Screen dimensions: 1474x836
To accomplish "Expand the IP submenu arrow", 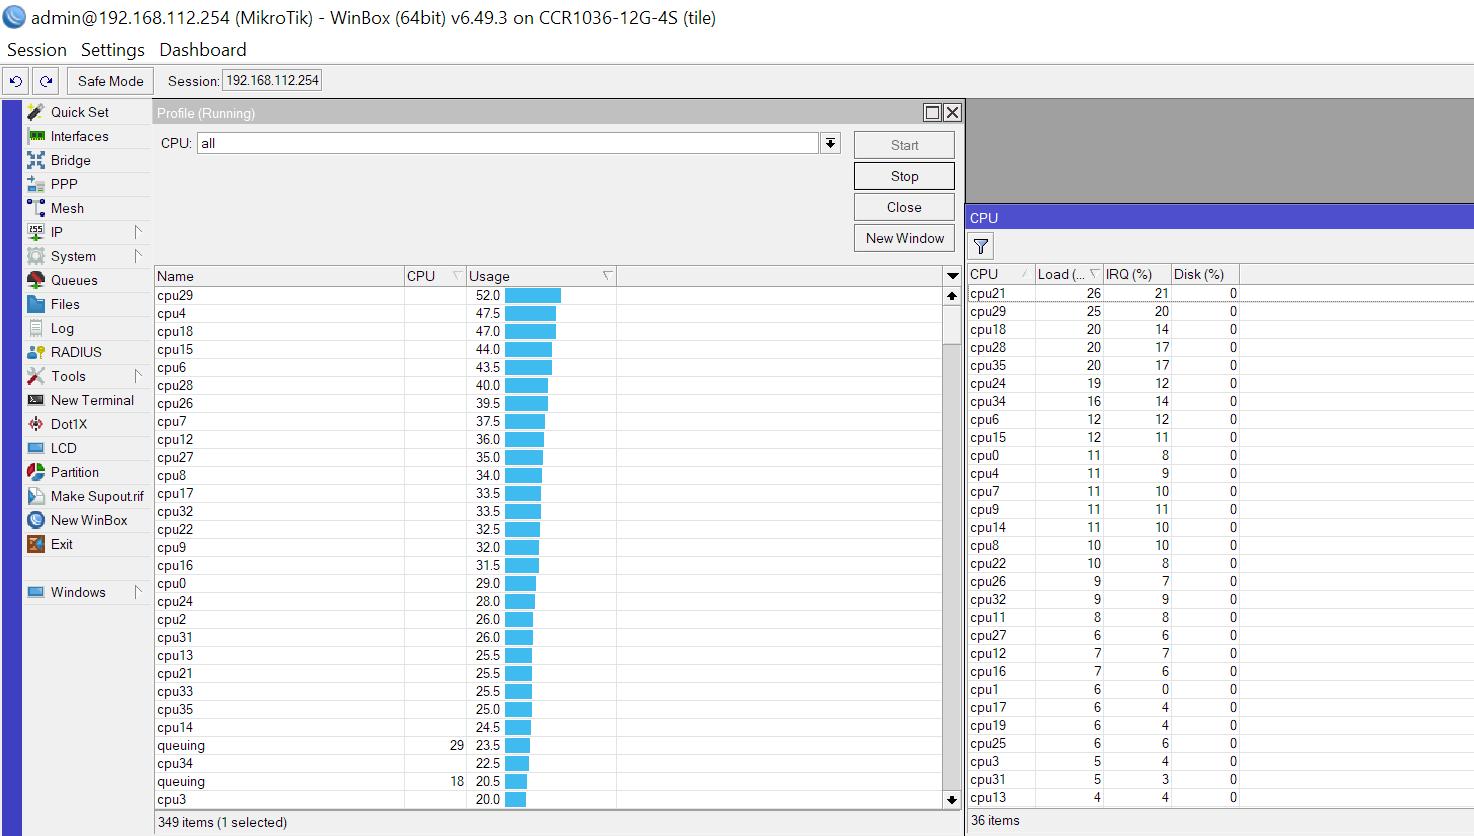I will click(x=138, y=232).
